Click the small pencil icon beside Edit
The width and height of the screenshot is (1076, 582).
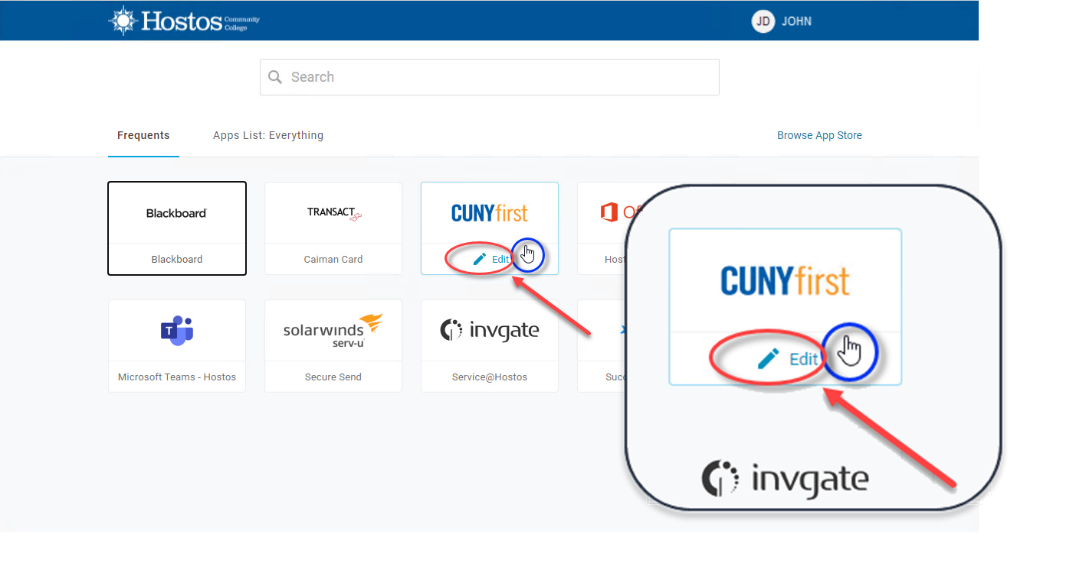click(480, 259)
